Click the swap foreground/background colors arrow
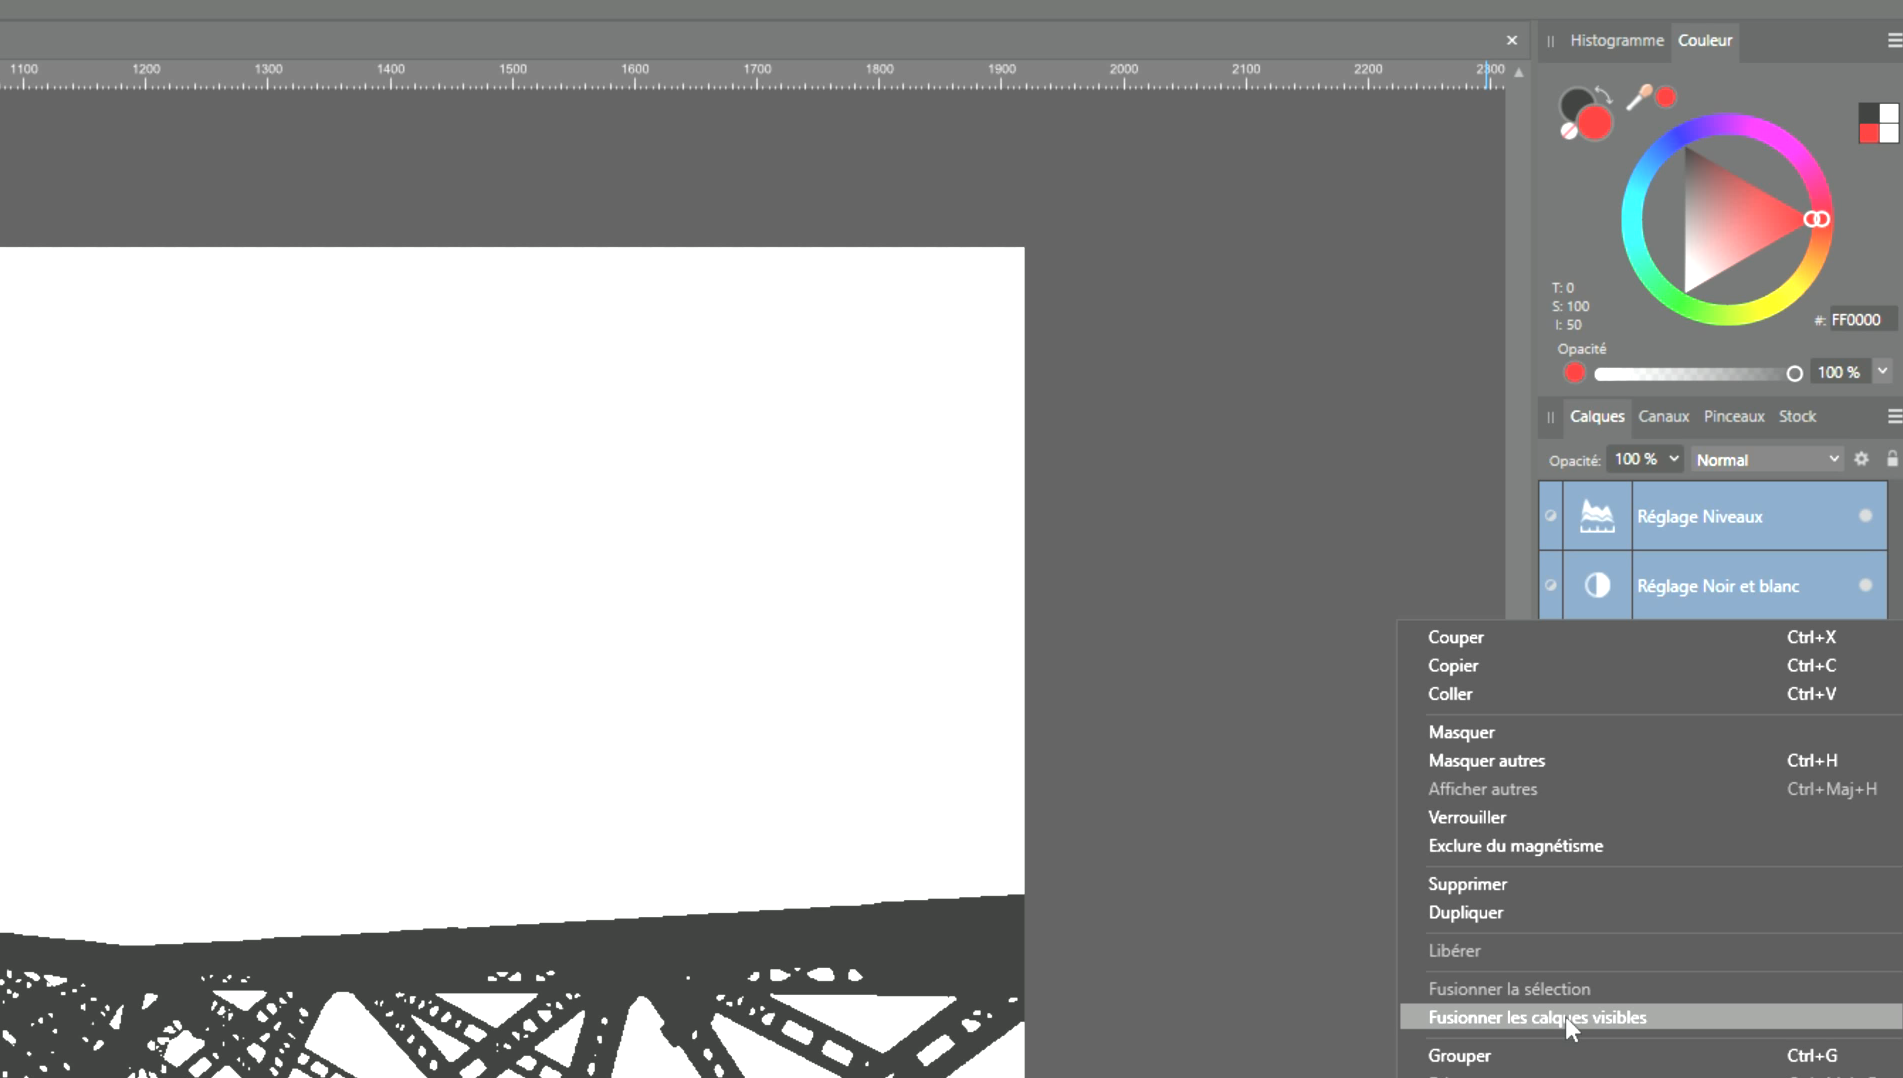Viewport: 1903px width, 1078px height. click(1603, 95)
